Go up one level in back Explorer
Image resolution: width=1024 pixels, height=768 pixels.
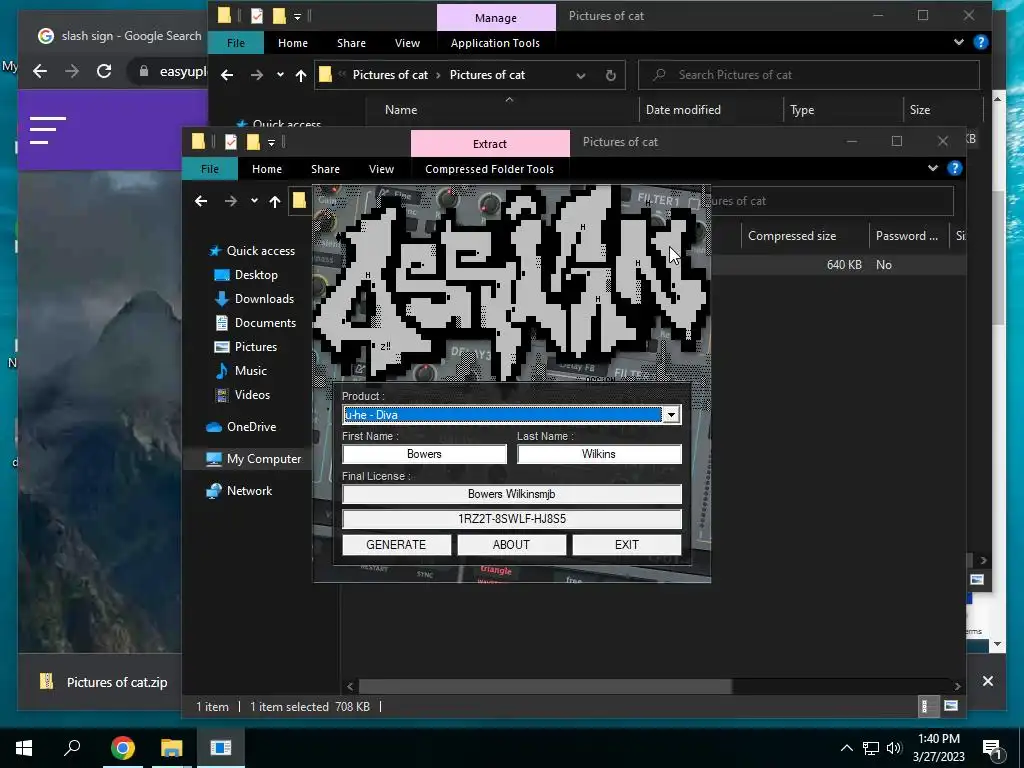300,75
